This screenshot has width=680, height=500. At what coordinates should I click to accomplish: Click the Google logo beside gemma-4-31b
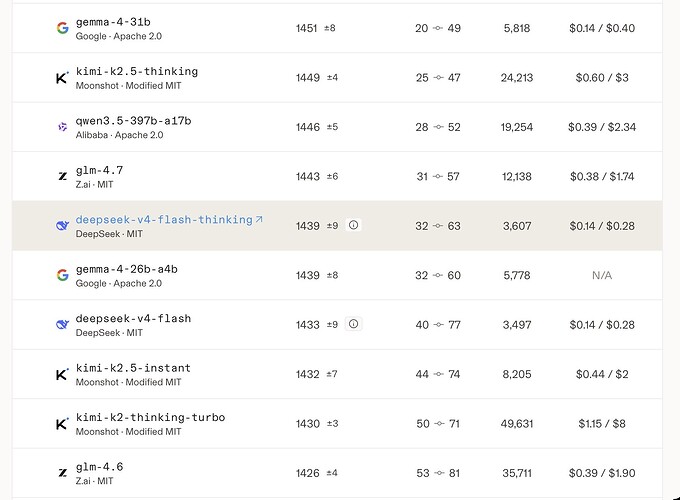click(x=62, y=28)
